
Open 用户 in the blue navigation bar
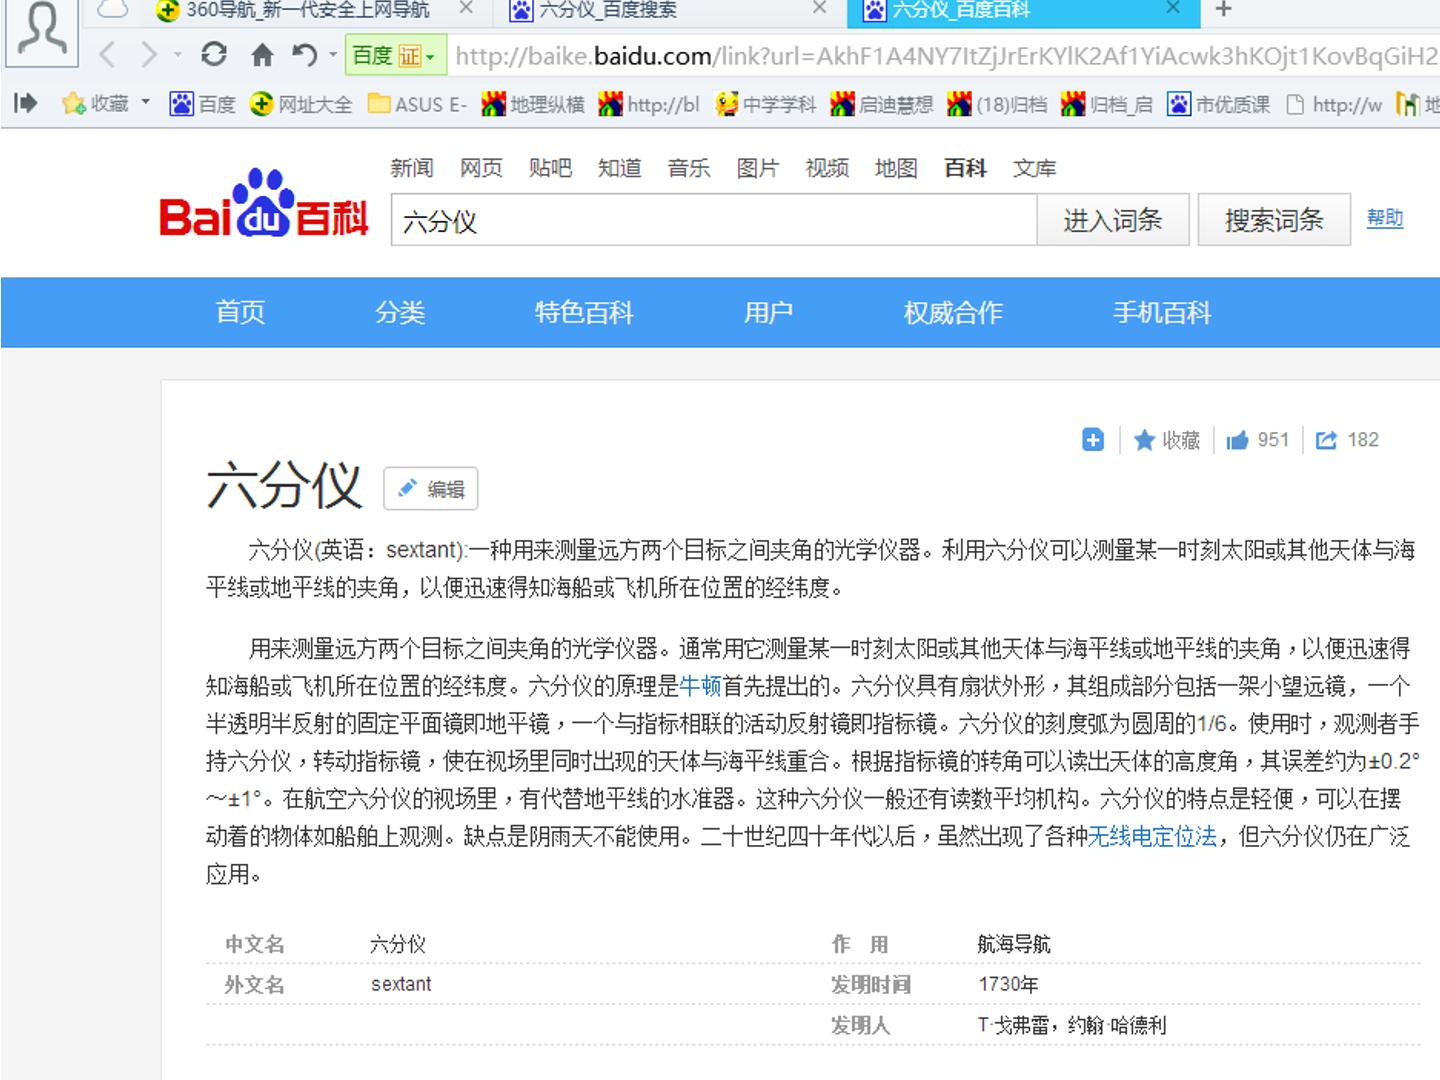pos(768,313)
